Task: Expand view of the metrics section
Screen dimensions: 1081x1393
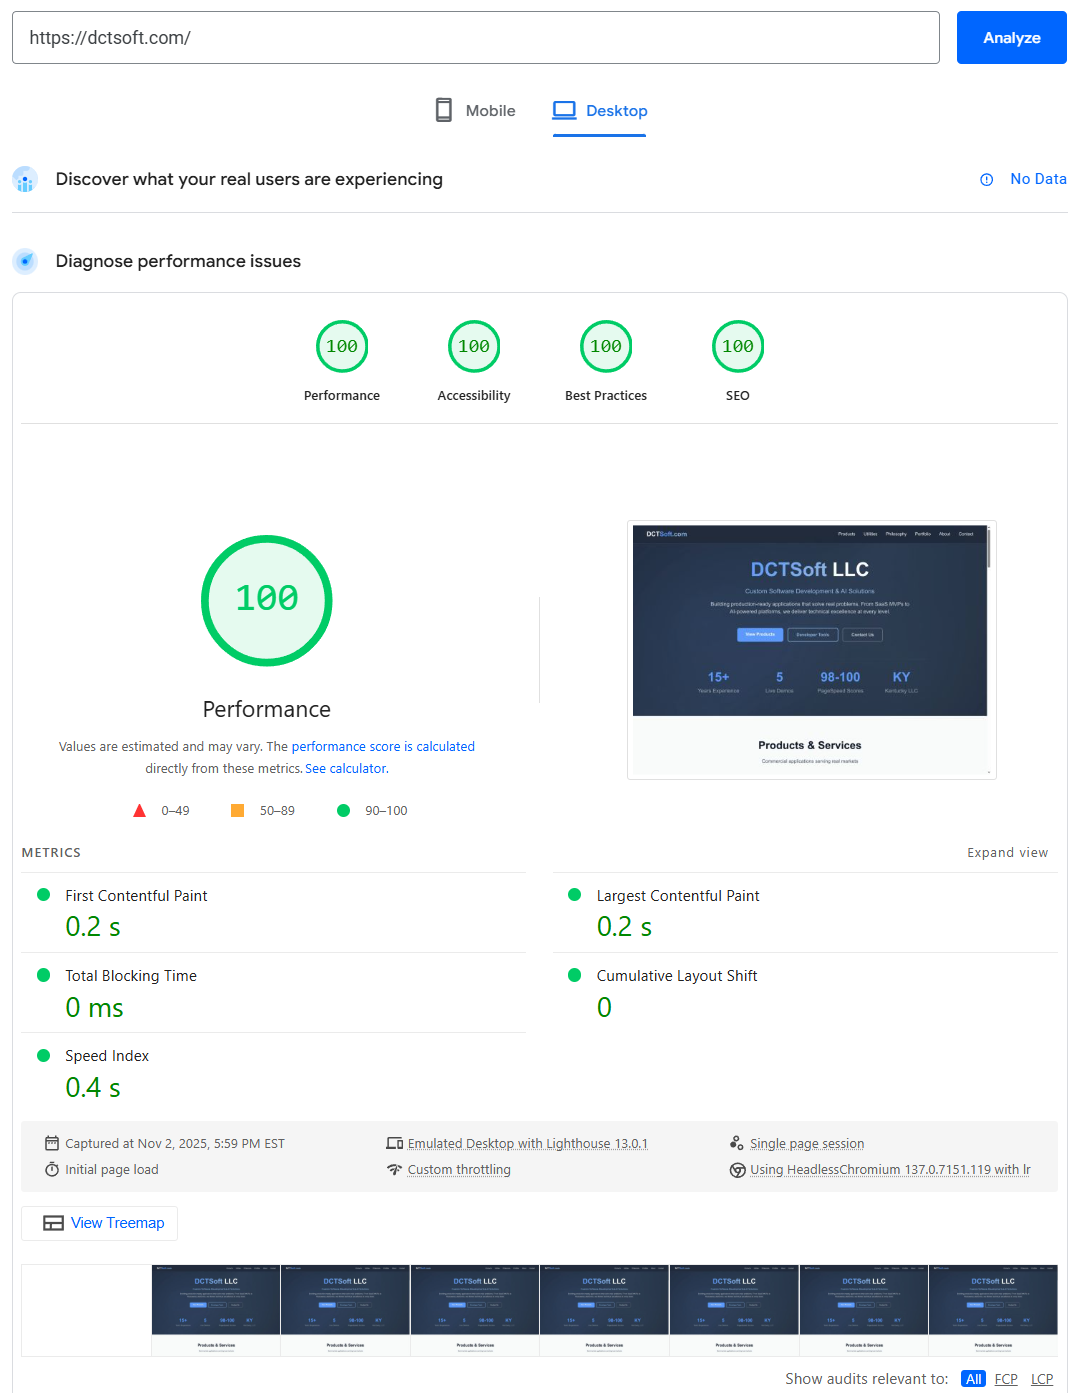Action: (x=1007, y=852)
